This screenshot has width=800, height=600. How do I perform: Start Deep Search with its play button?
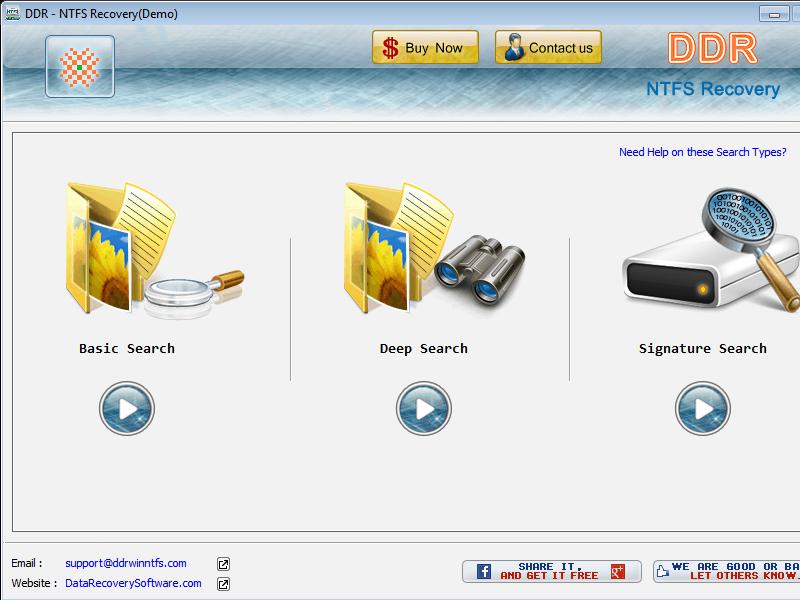(x=423, y=408)
